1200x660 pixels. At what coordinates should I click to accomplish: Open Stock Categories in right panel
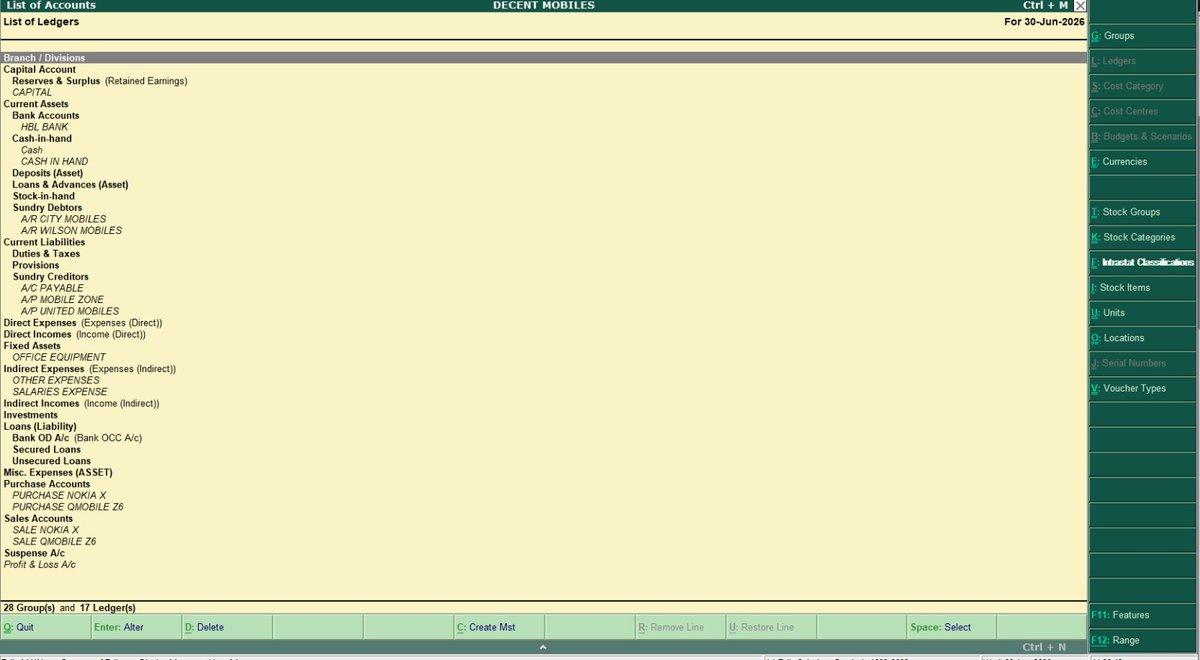coord(1144,237)
